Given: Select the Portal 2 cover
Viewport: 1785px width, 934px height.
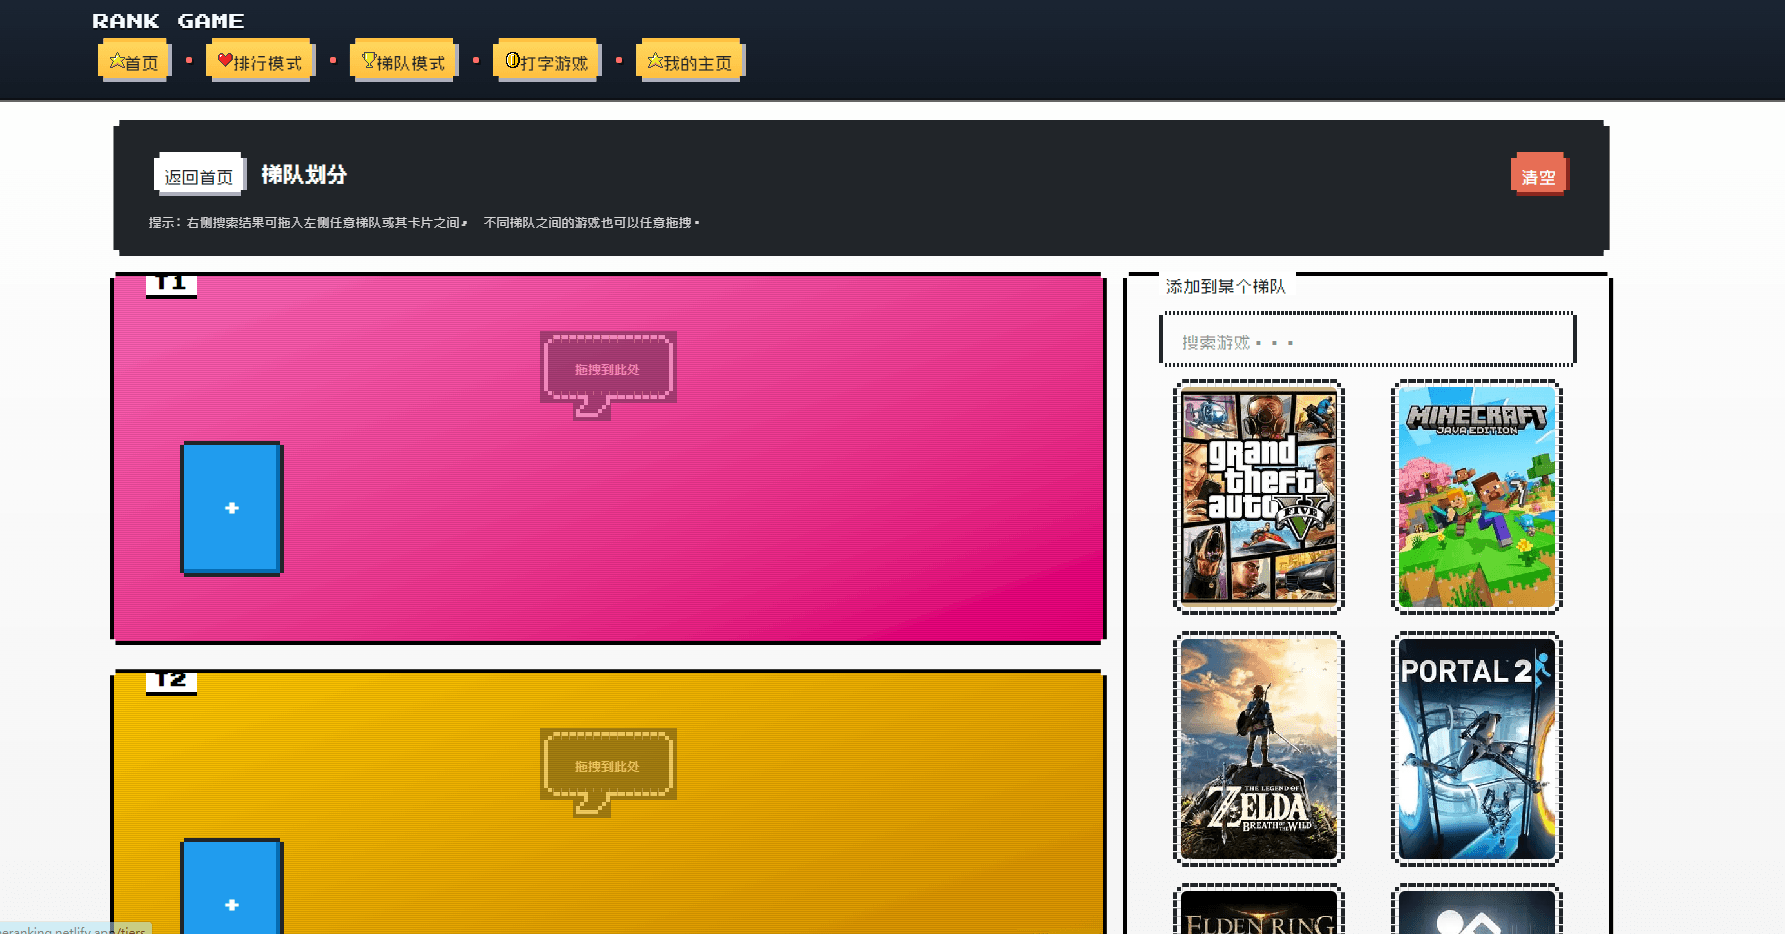Looking at the screenshot, I should [x=1477, y=748].
